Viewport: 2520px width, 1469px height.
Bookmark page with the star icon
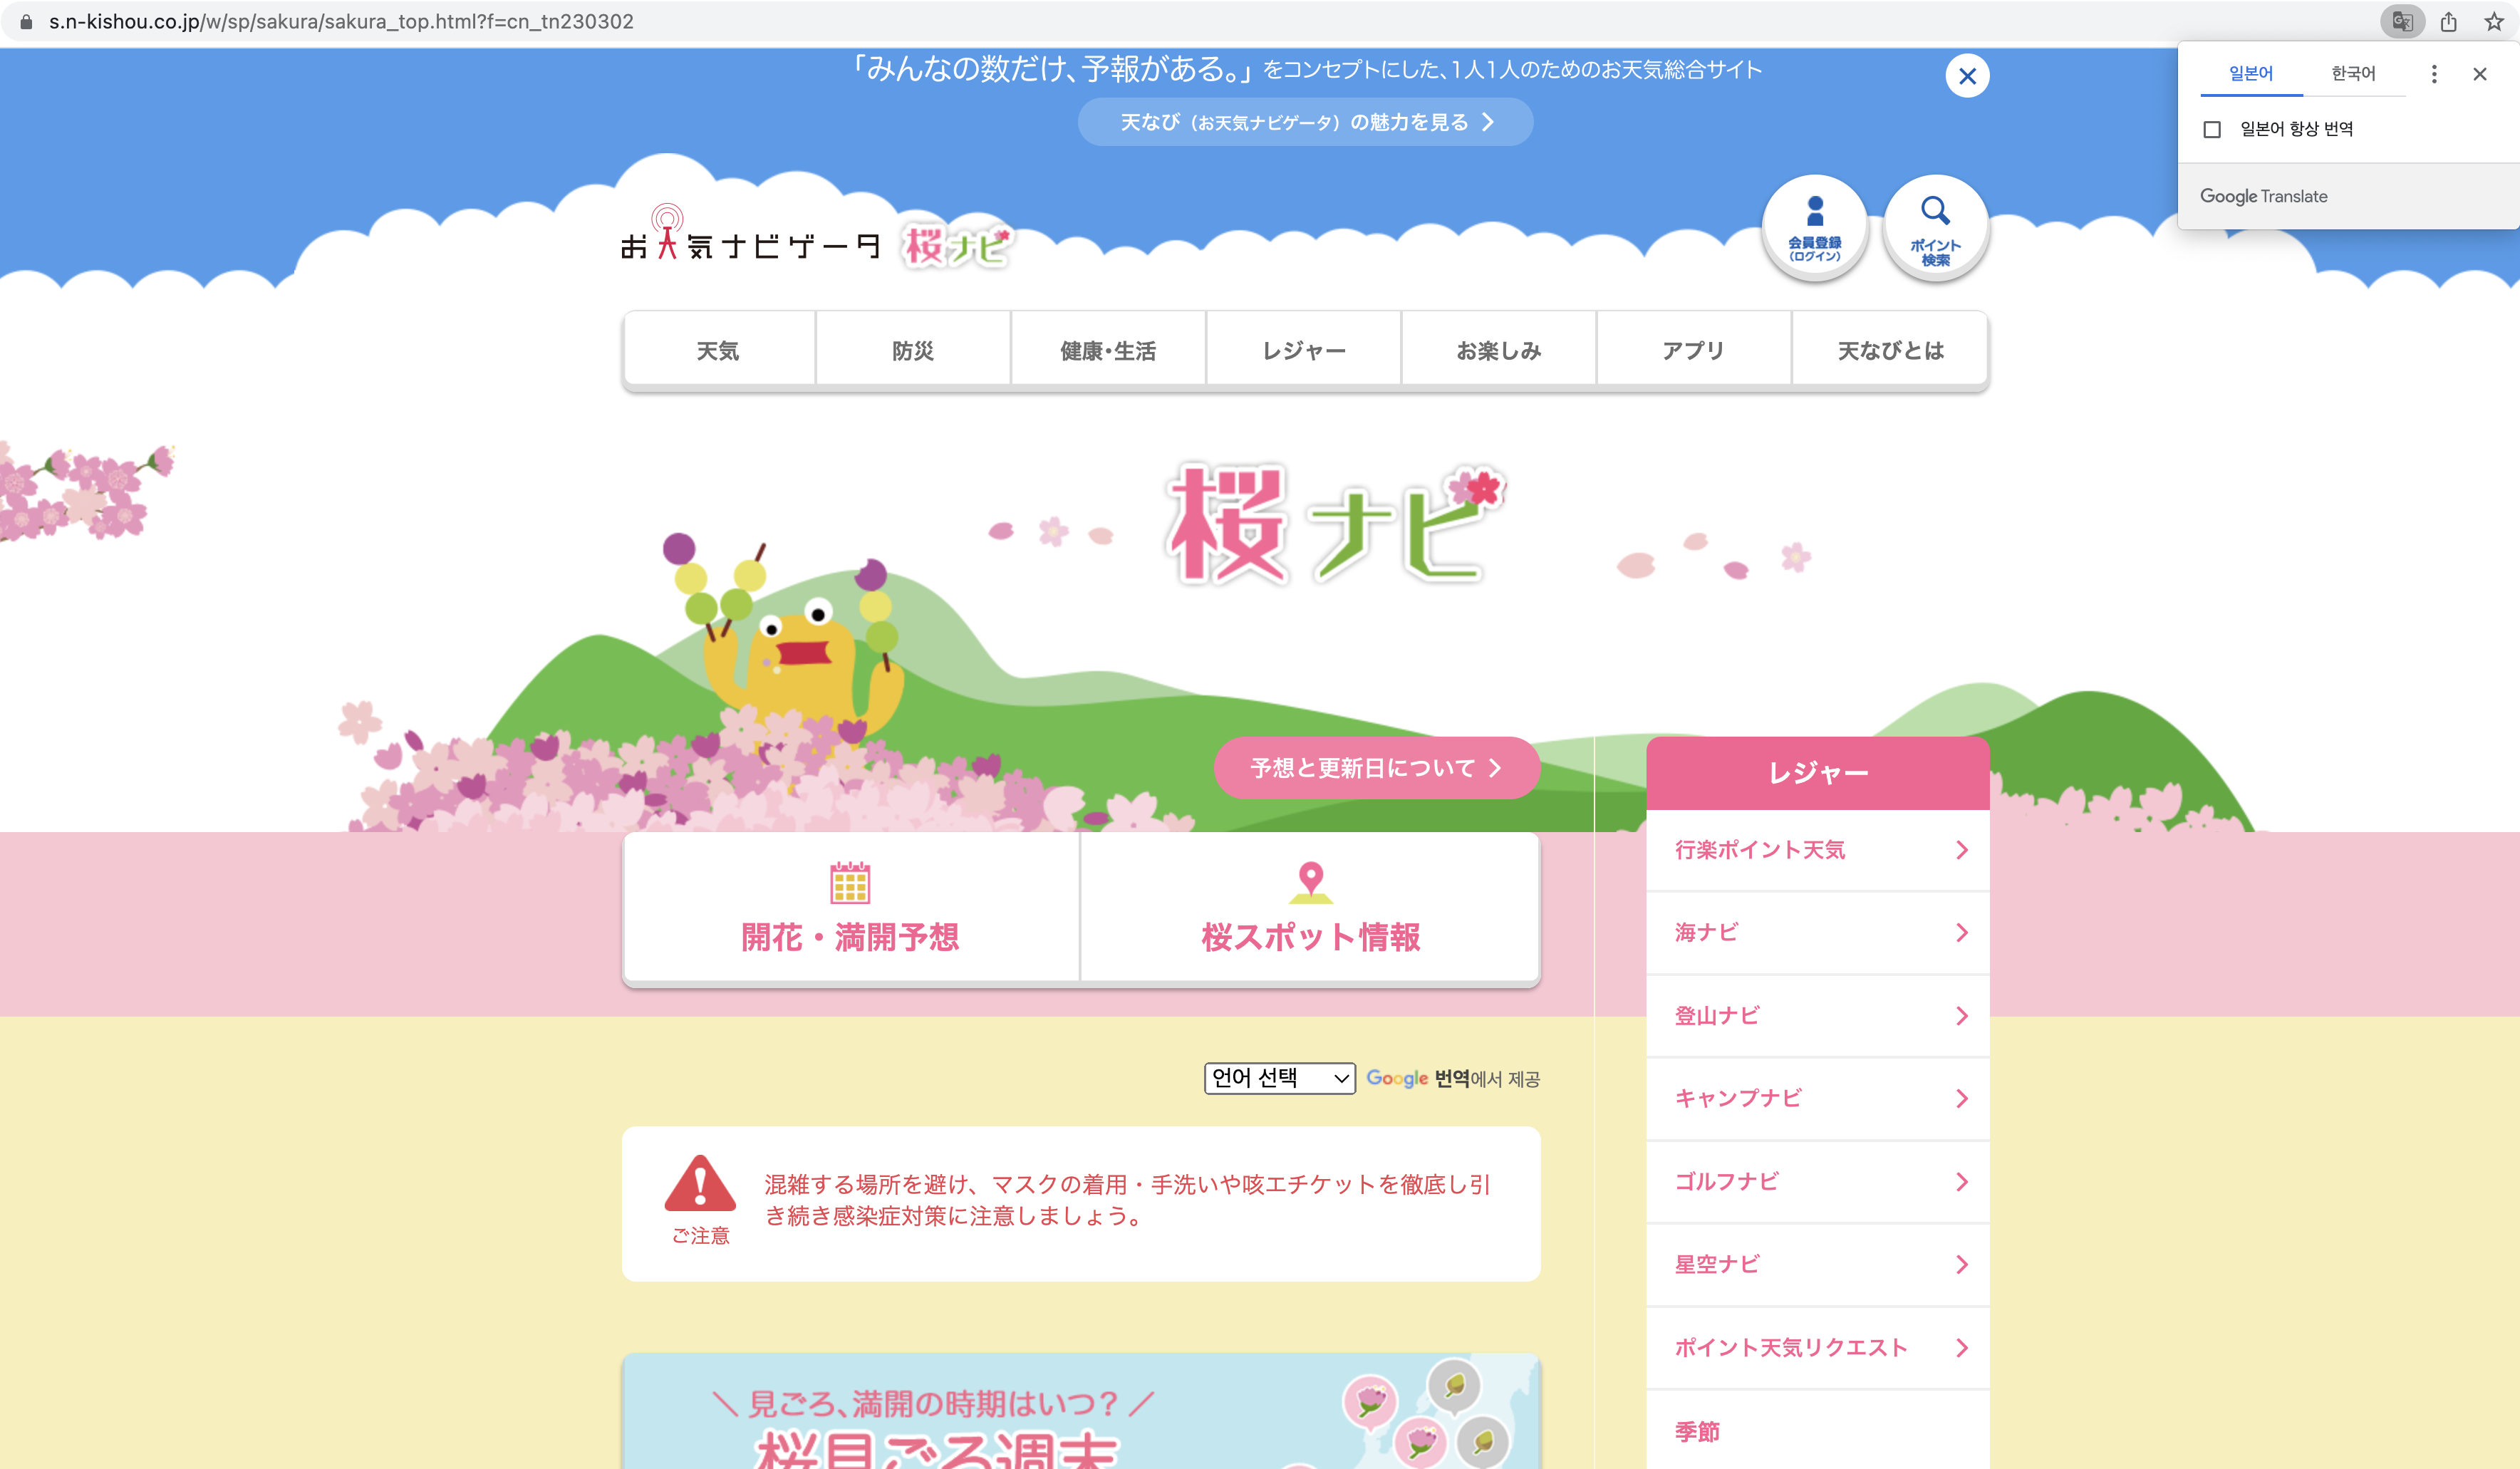coord(2494,21)
